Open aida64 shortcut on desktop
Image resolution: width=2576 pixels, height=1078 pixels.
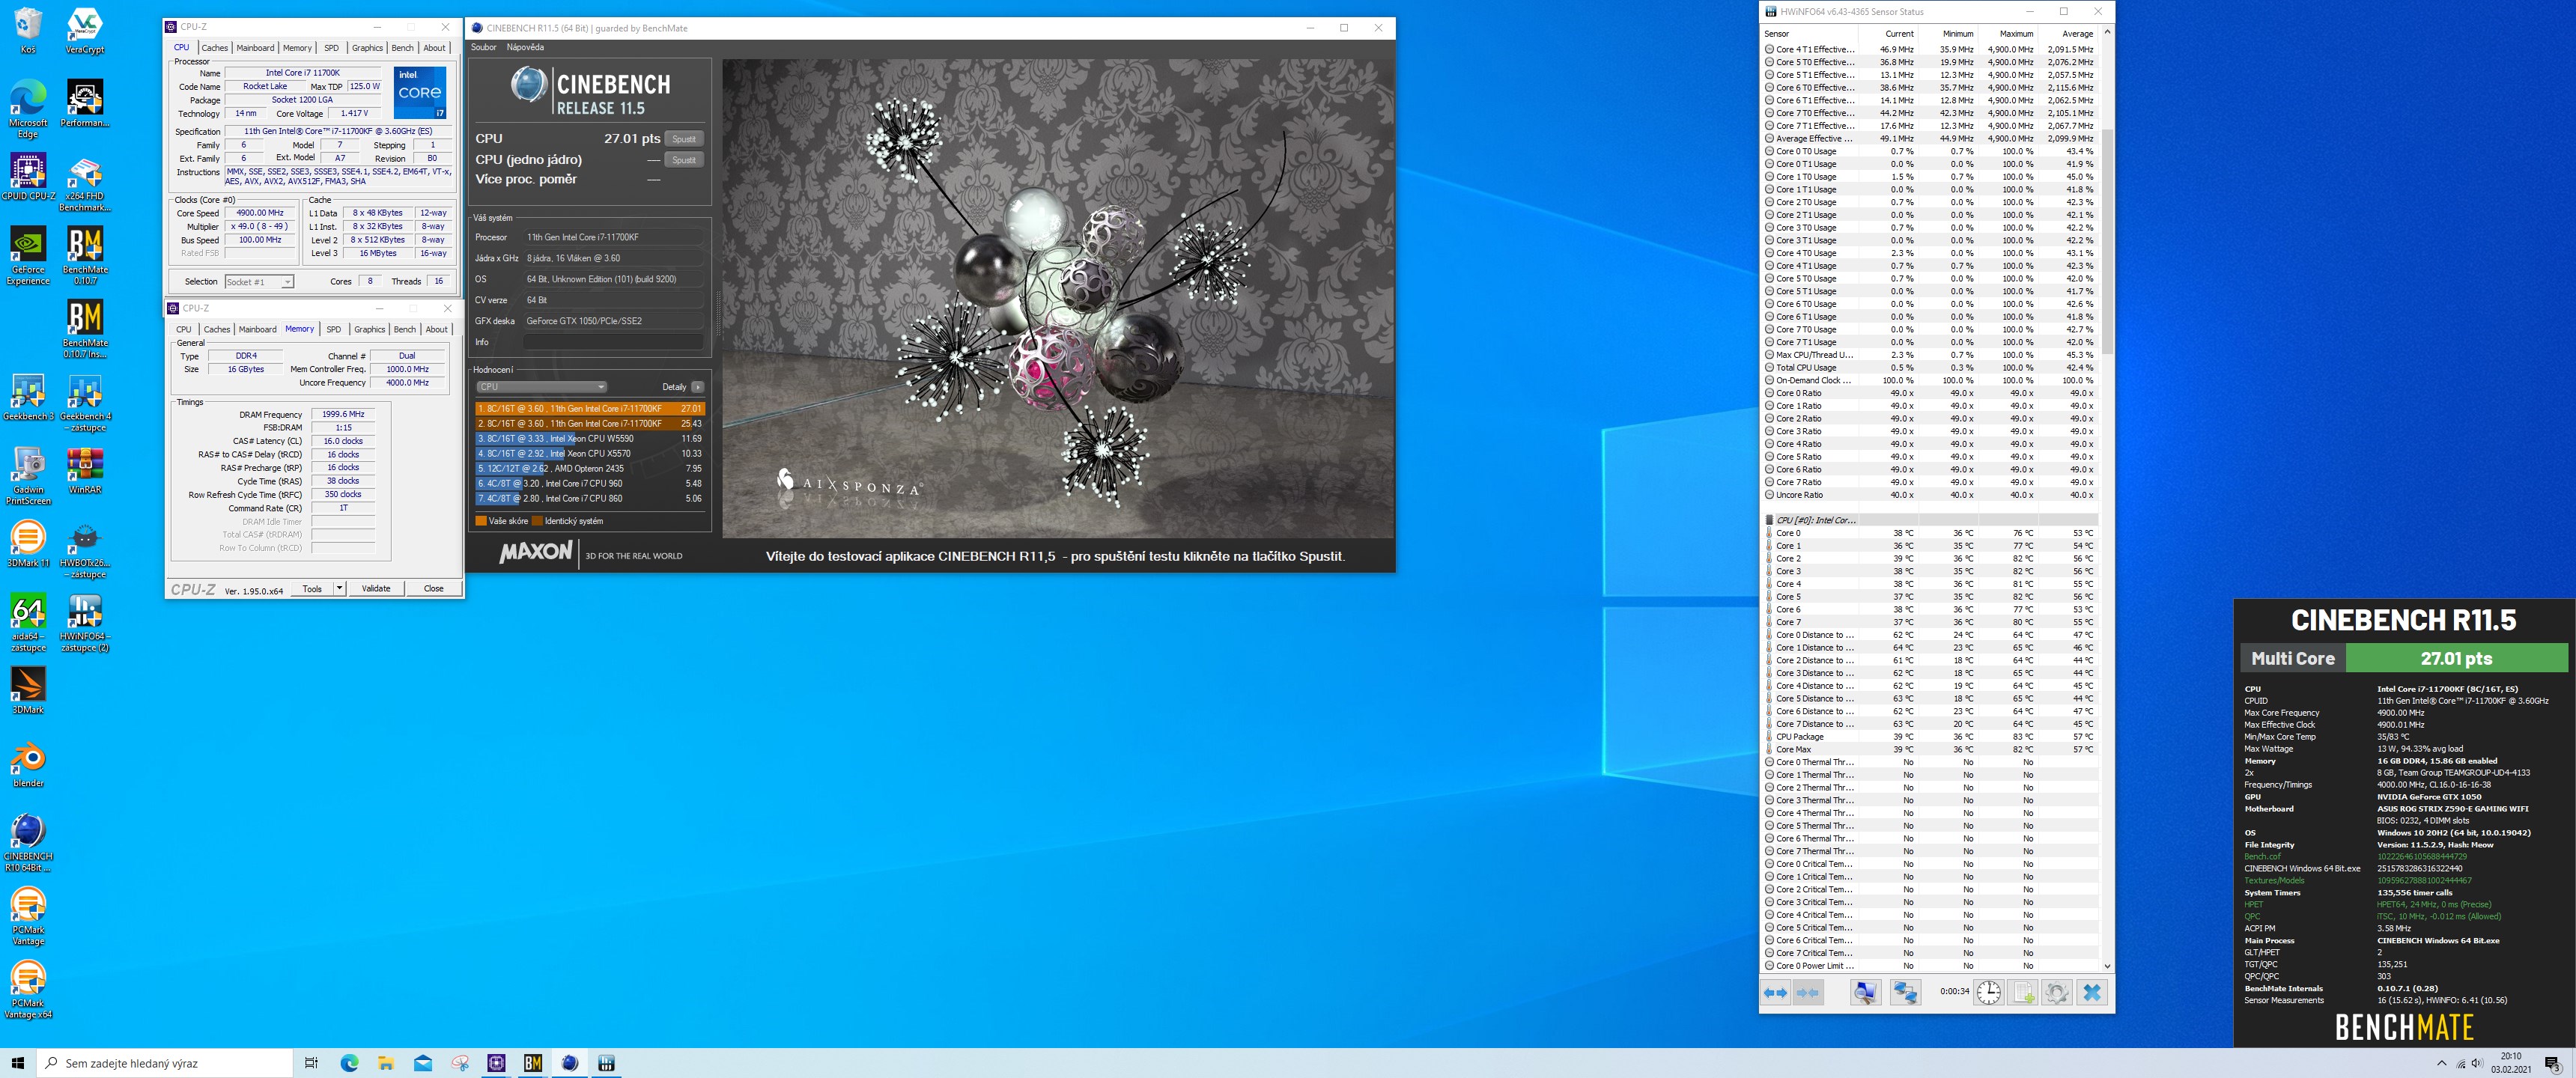coord(28,623)
